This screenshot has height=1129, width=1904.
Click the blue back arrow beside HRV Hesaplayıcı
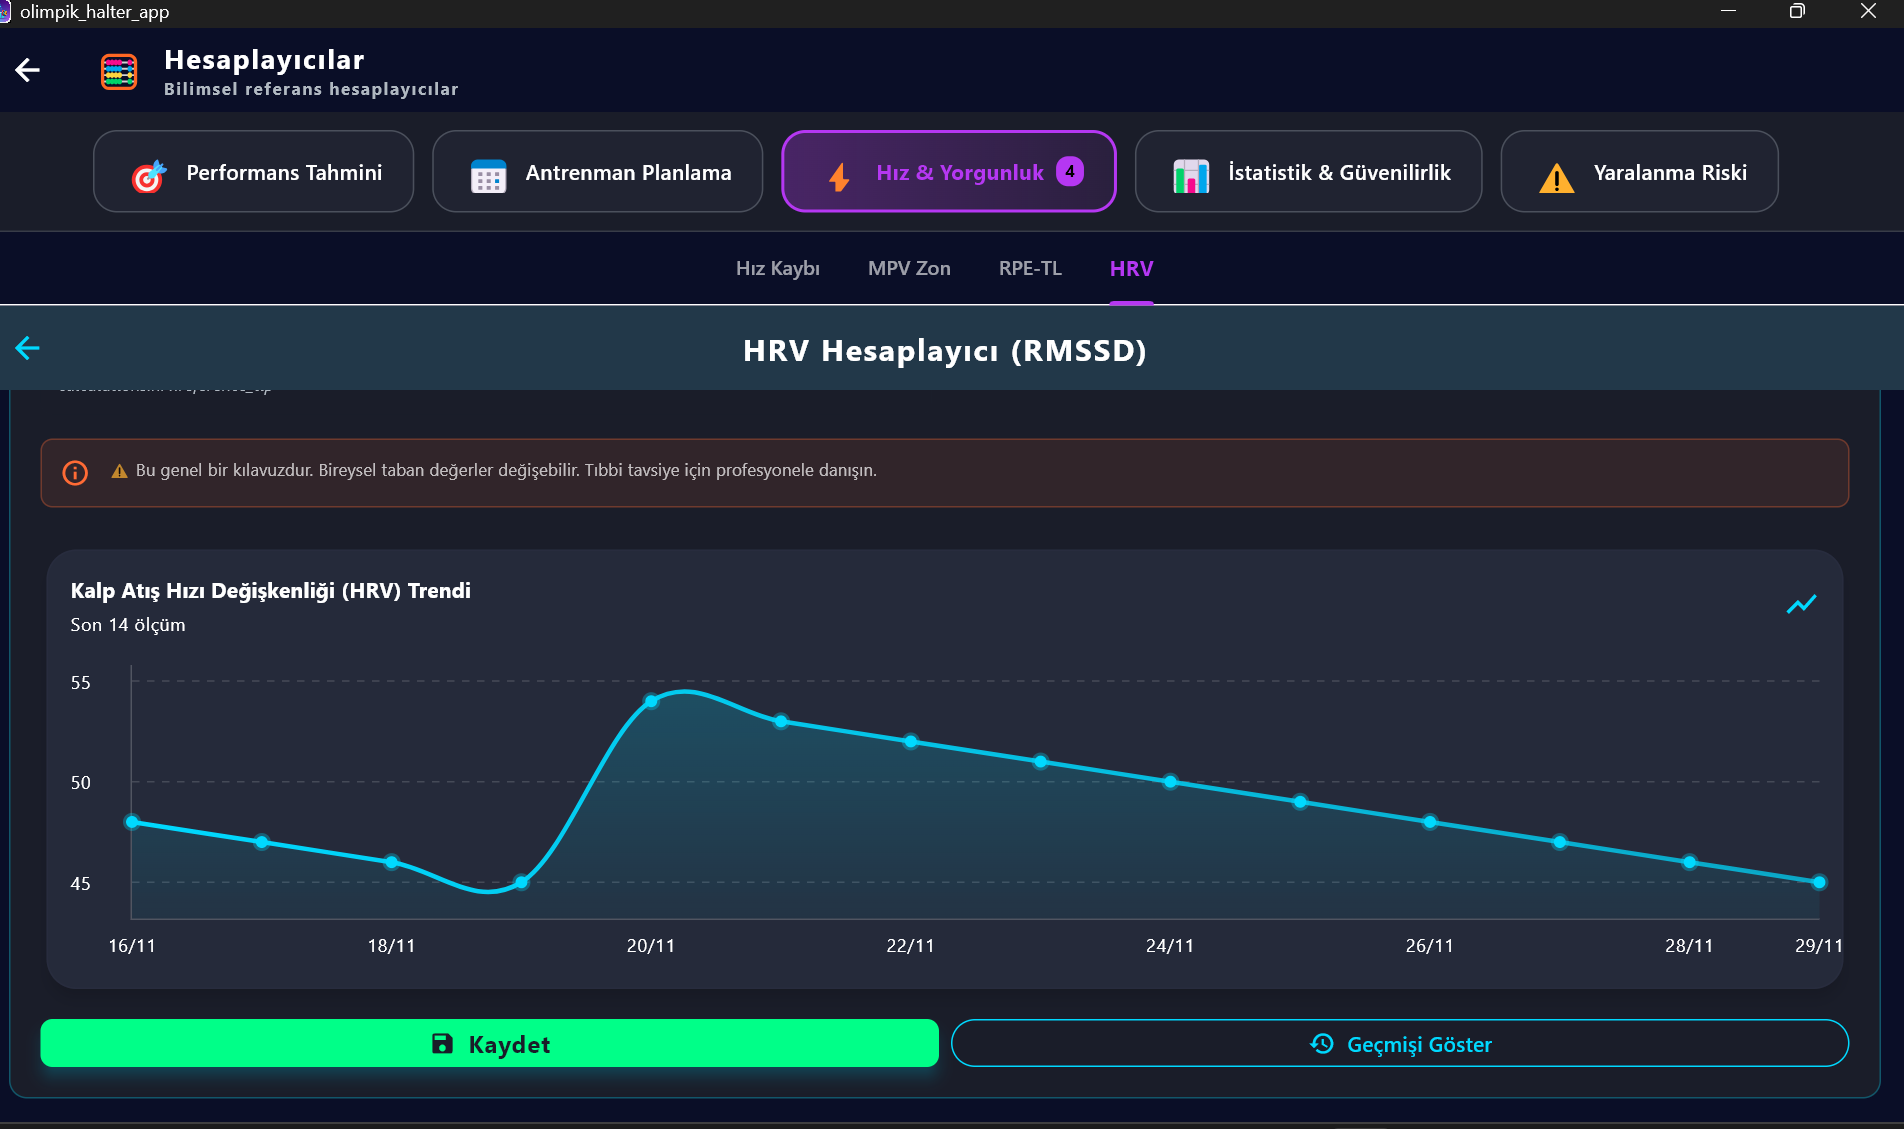tap(27, 348)
